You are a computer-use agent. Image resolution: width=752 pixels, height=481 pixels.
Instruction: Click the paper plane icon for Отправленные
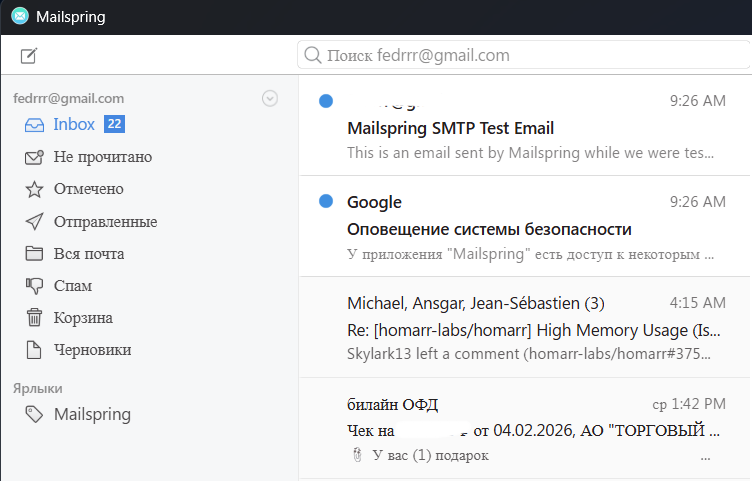(34, 221)
